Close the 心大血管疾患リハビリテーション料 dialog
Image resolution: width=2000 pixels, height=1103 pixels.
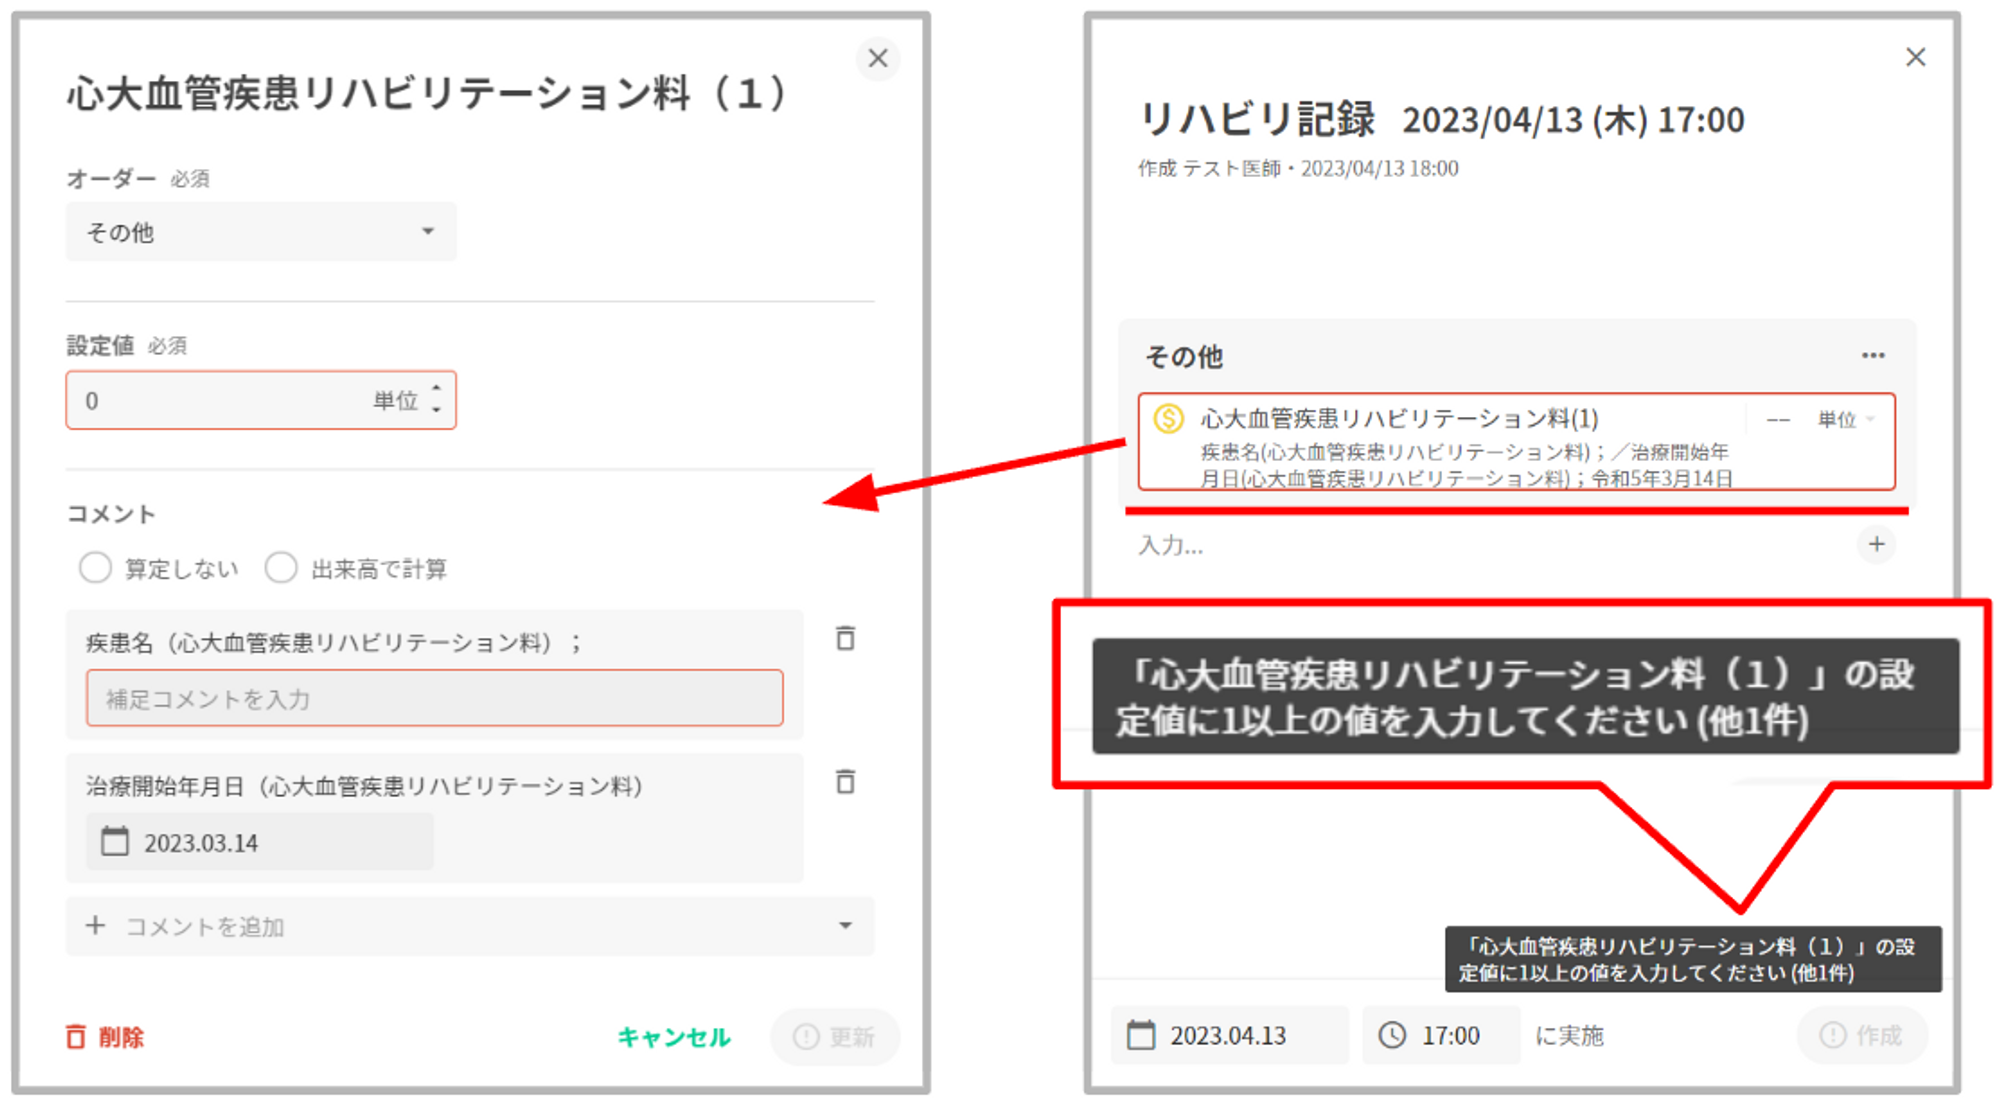click(x=877, y=58)
